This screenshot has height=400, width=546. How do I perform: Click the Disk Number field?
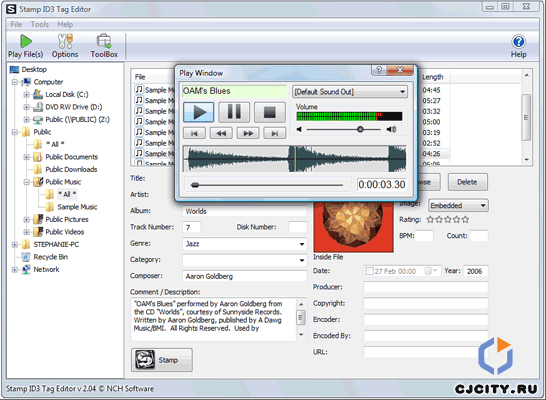click(x=298, y=227)
